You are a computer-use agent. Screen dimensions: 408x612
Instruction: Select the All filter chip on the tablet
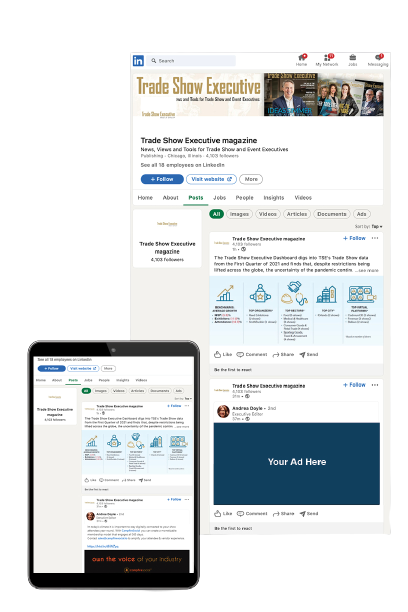[86, 391]
